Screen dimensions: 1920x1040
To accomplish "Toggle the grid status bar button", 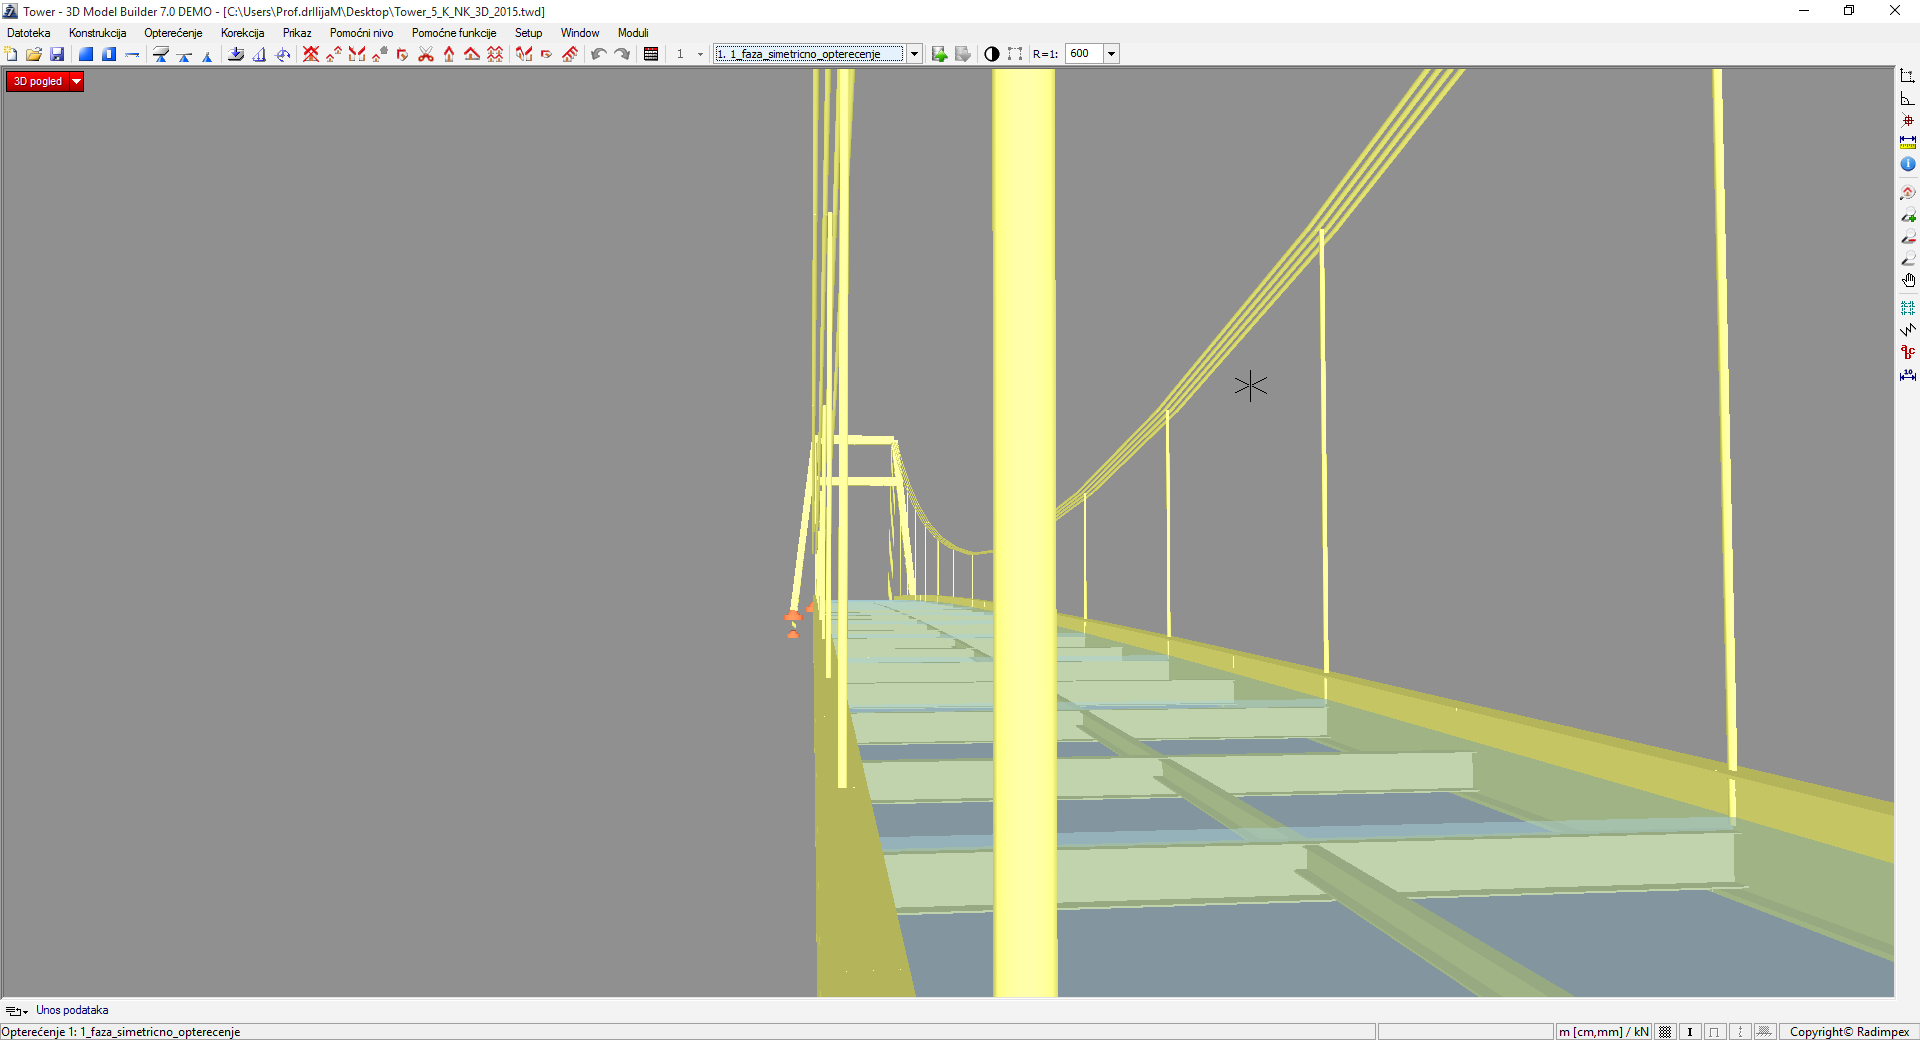I will click(1665, 1032).
